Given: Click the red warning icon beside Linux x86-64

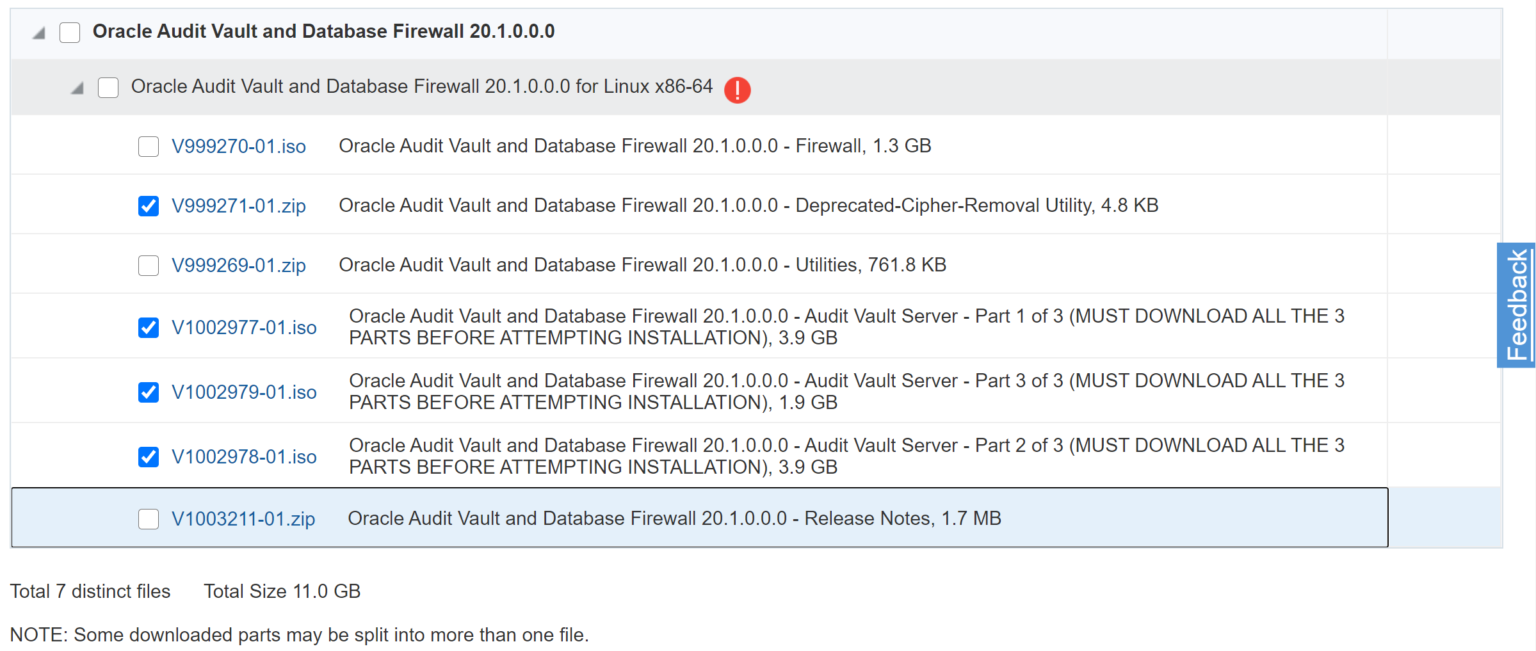Looking at the screenshot, I should [737, 90].
